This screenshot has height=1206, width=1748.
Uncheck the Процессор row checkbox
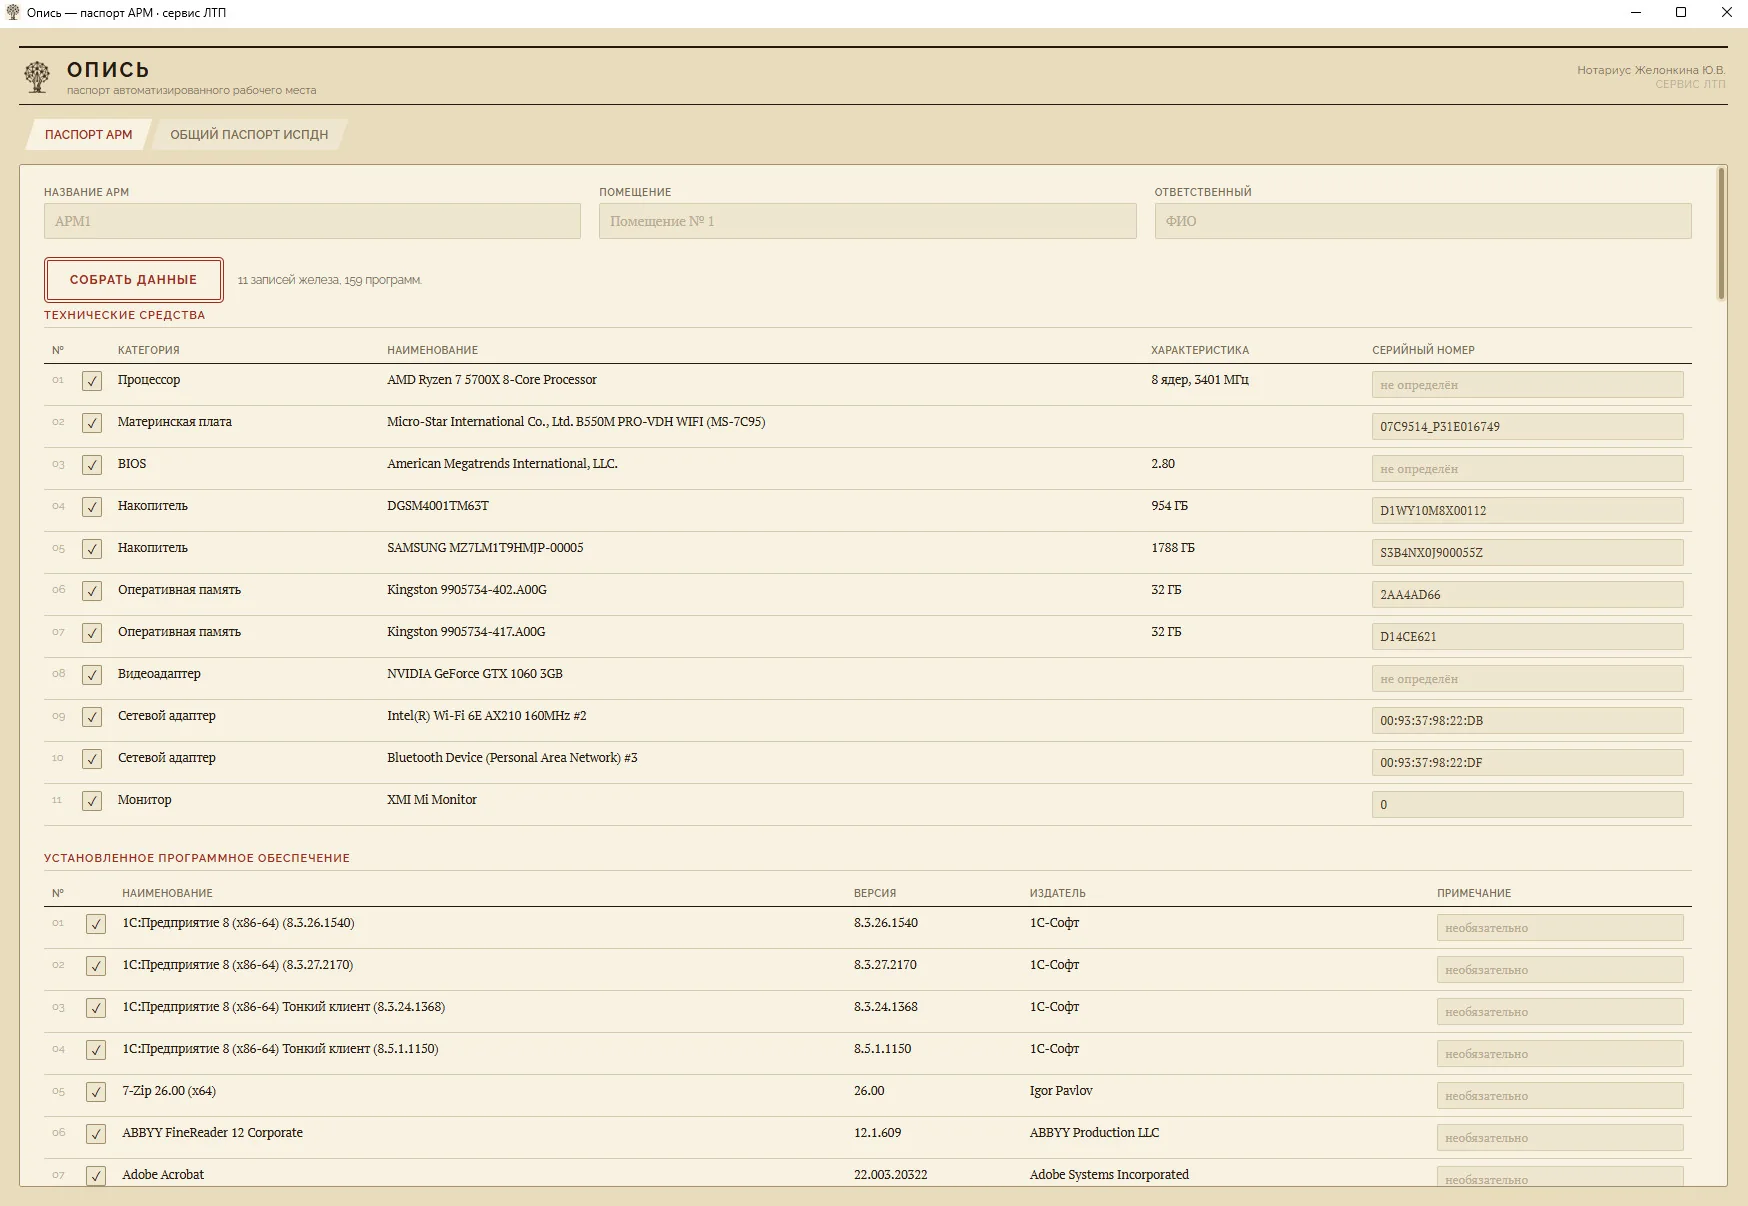click(92, 381)
